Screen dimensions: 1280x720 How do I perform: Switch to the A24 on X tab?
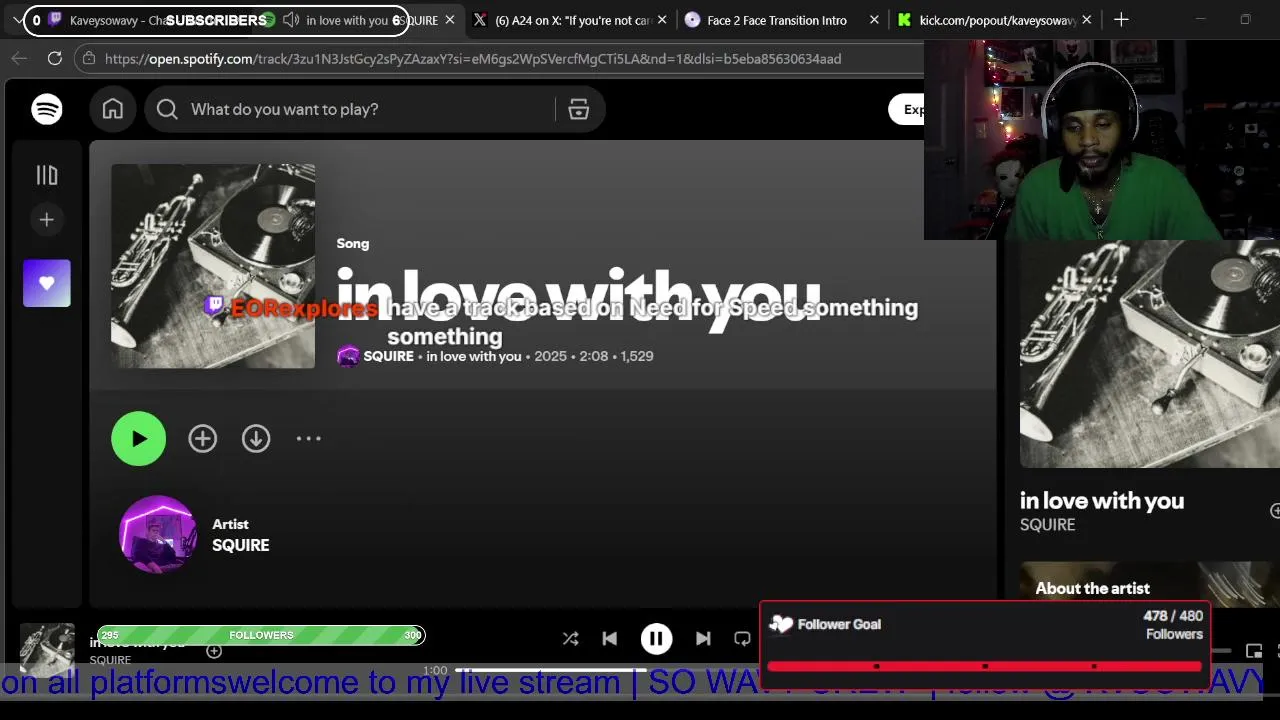(x=572, y=20)
